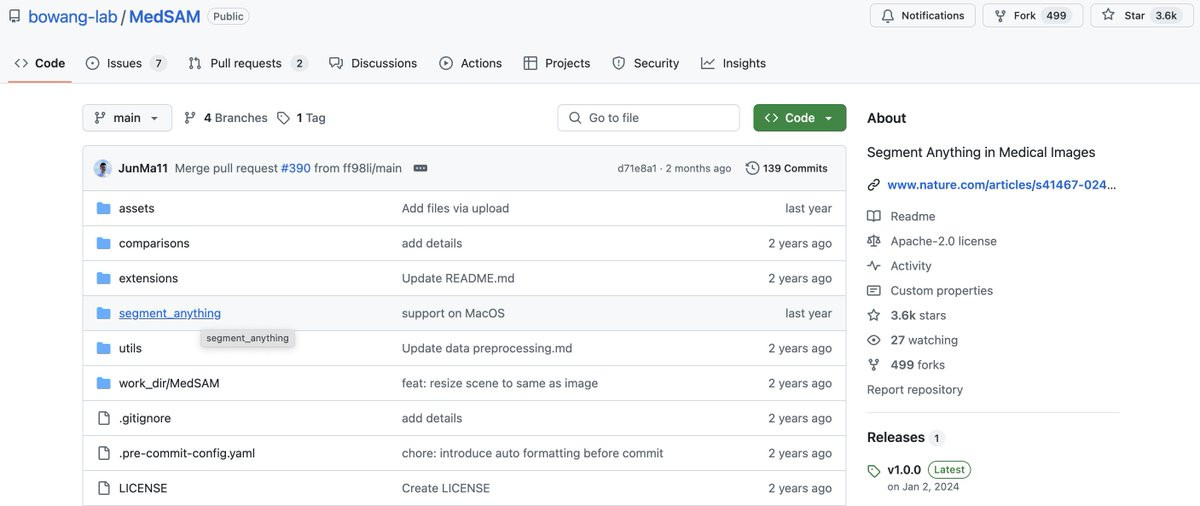Click the repository book icon beside bowang-lab

[14, 16]
